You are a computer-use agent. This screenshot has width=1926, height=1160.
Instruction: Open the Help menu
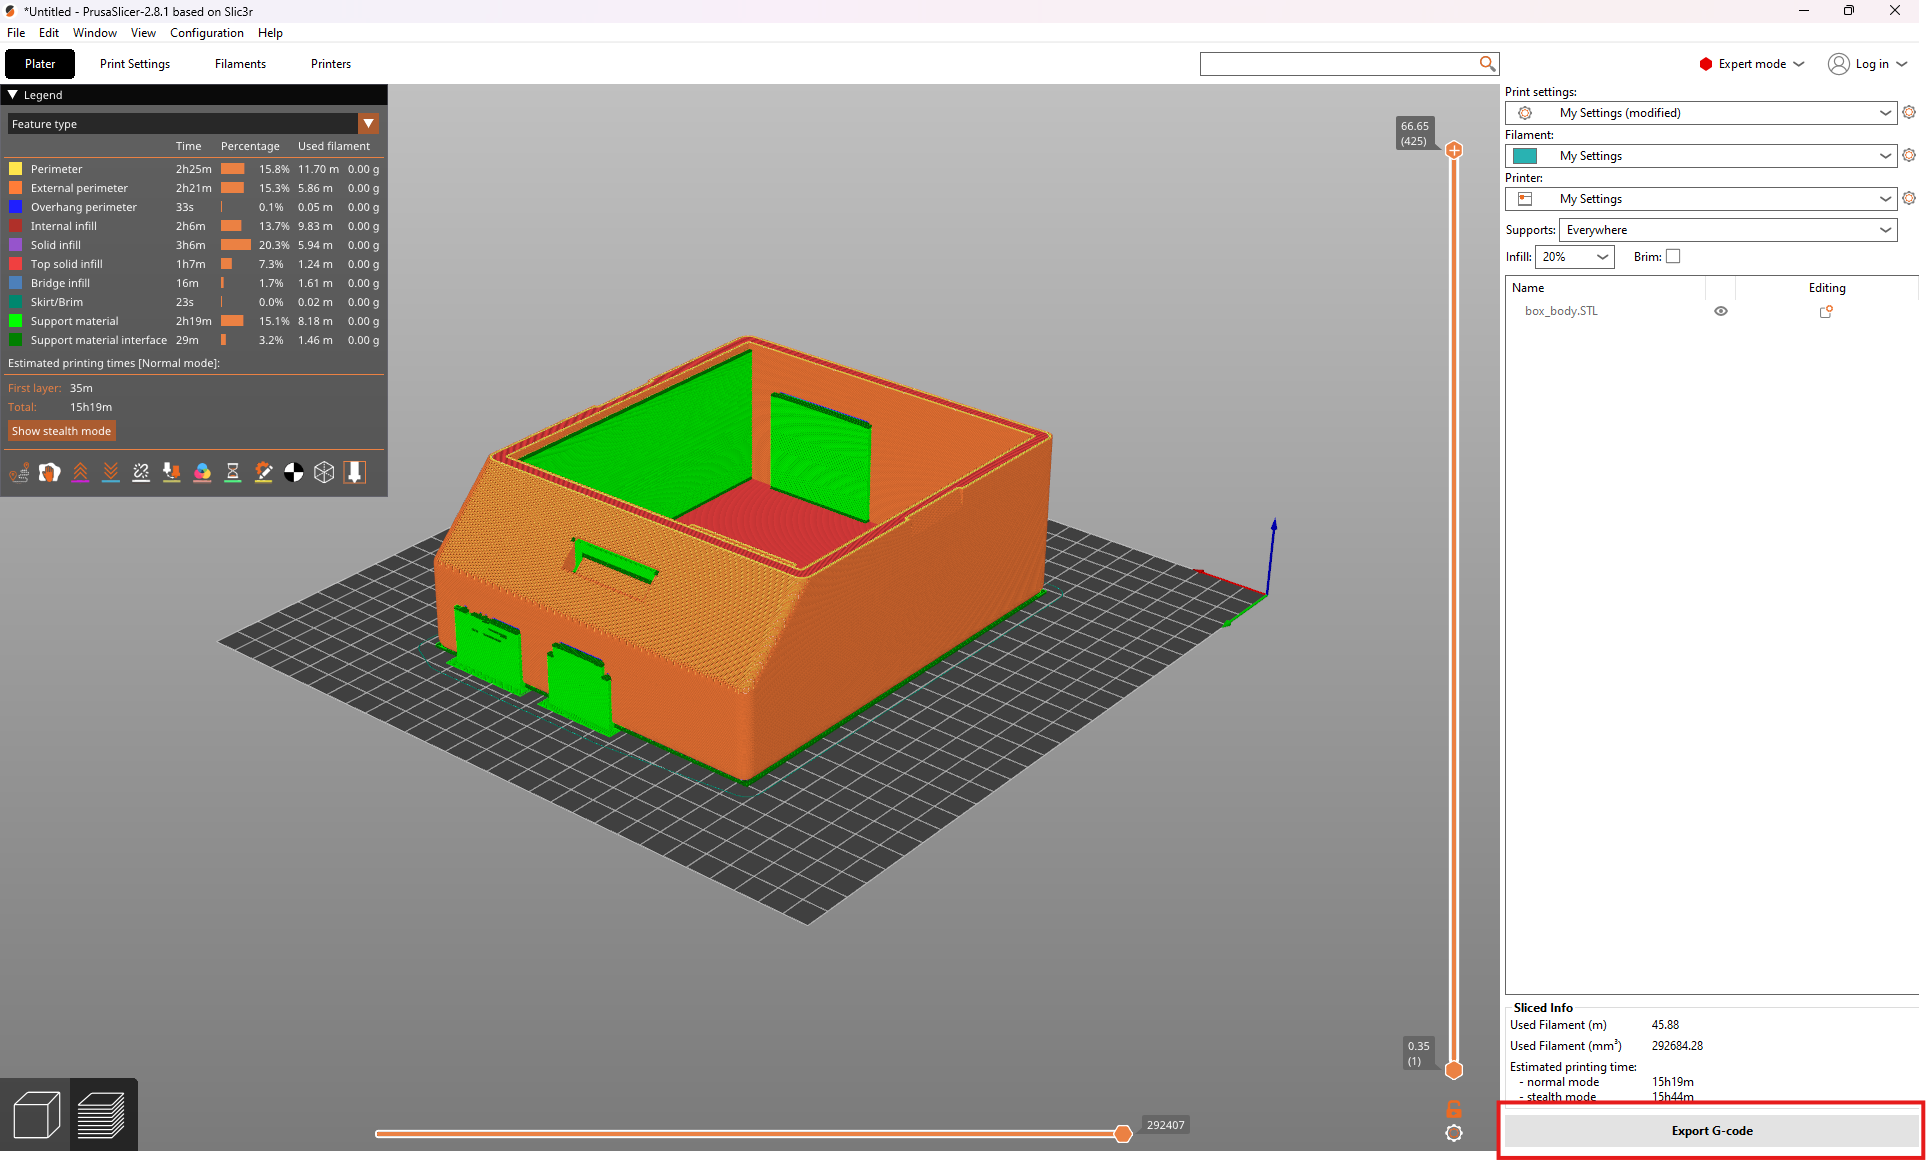click(270, 33)
